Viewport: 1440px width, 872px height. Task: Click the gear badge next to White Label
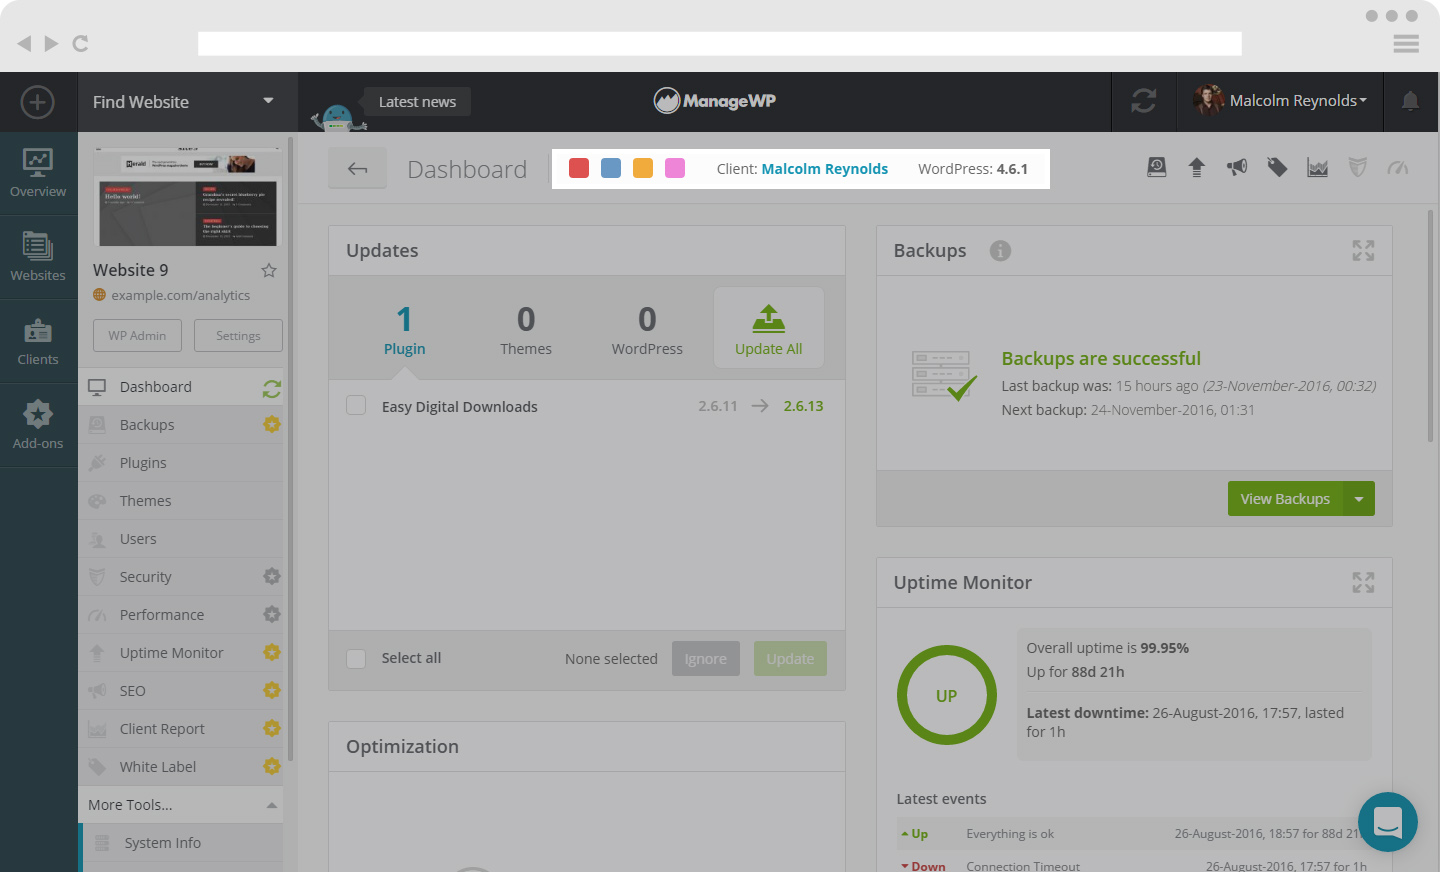coord(271,766)
